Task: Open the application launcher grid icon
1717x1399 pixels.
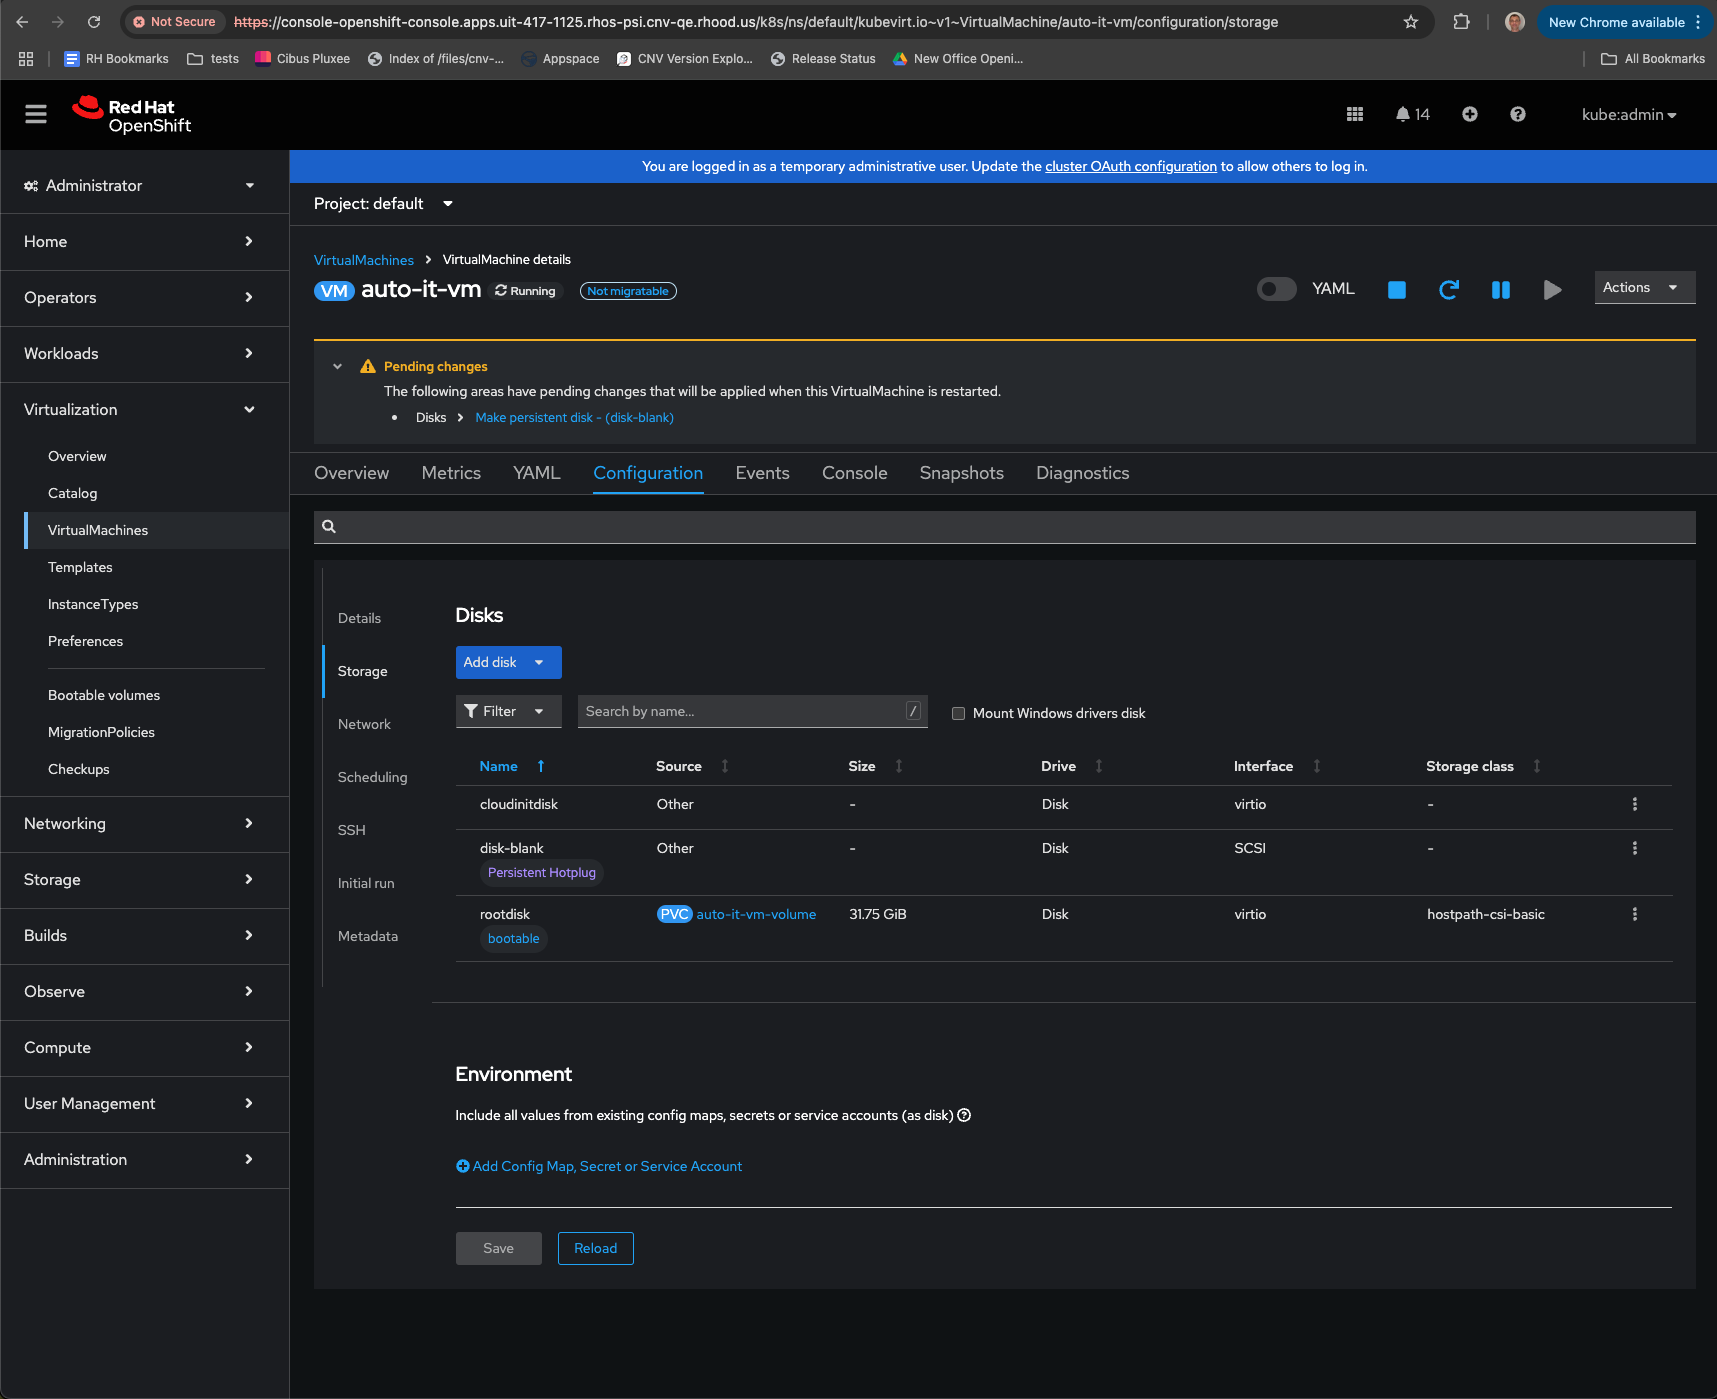Action: tap(1355, 115)
